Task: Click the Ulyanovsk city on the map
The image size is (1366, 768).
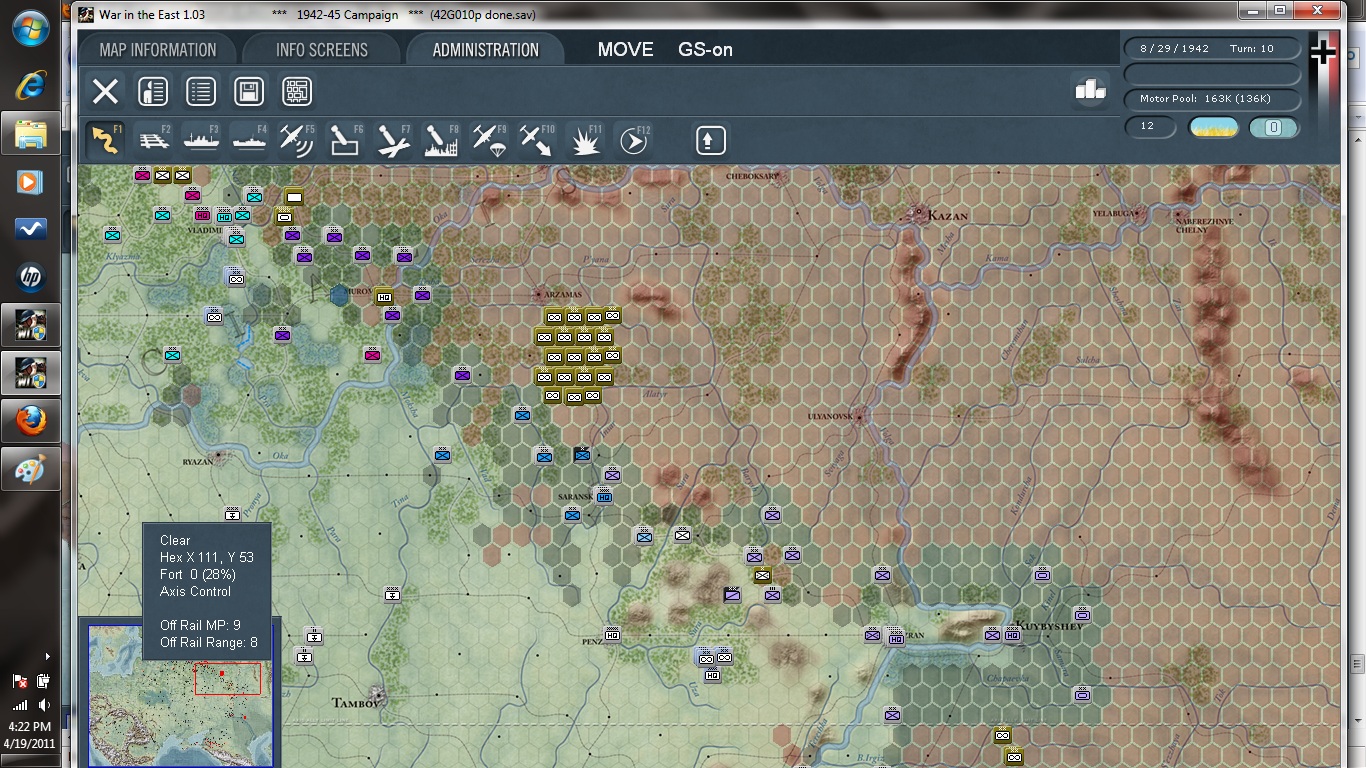Action: pyautogui.click(x=859, y=416)
